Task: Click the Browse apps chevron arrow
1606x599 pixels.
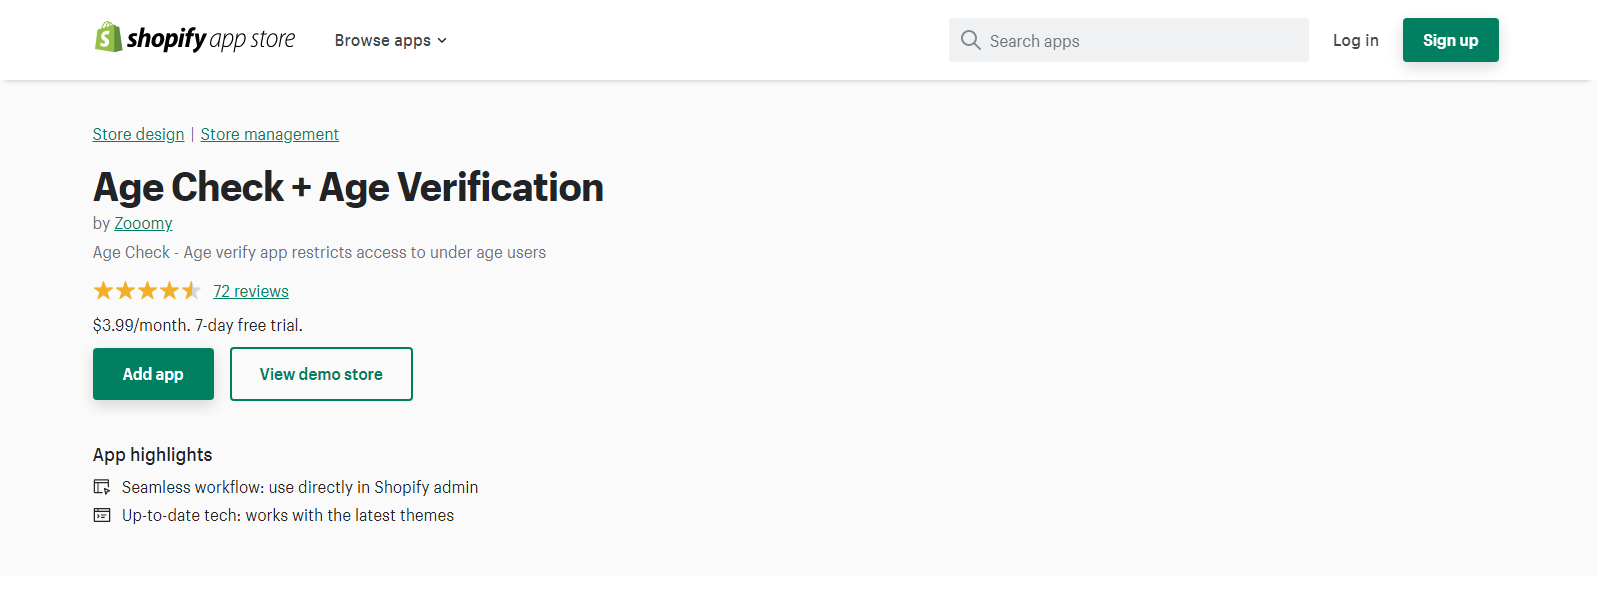Action: (442, 41)
